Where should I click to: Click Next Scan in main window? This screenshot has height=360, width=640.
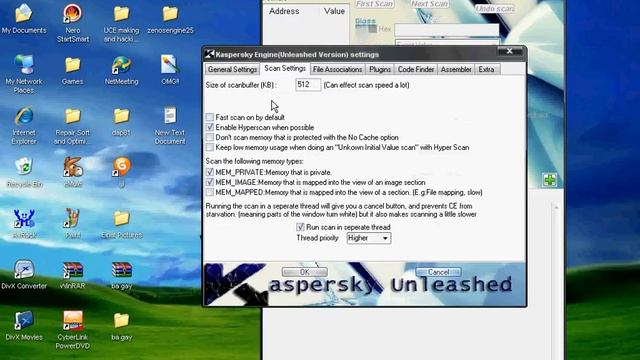coord(429,4)
